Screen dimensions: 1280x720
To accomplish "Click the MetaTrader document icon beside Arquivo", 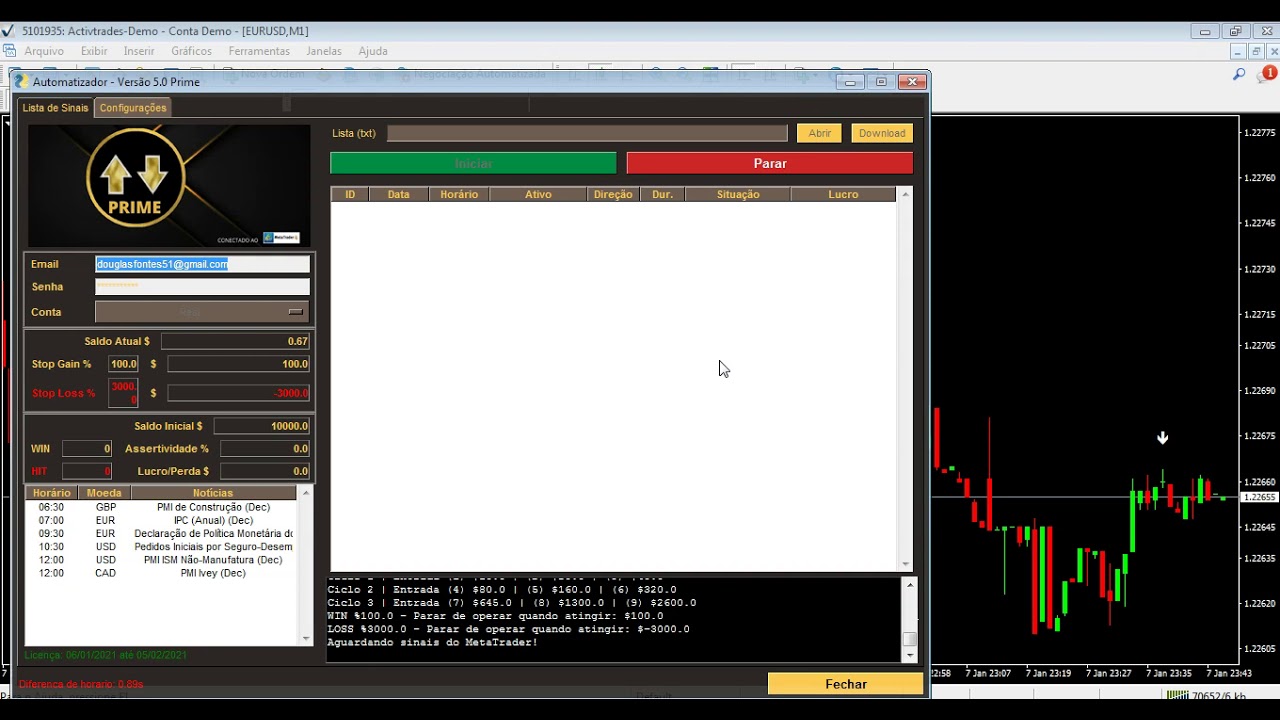I will 10,51.
